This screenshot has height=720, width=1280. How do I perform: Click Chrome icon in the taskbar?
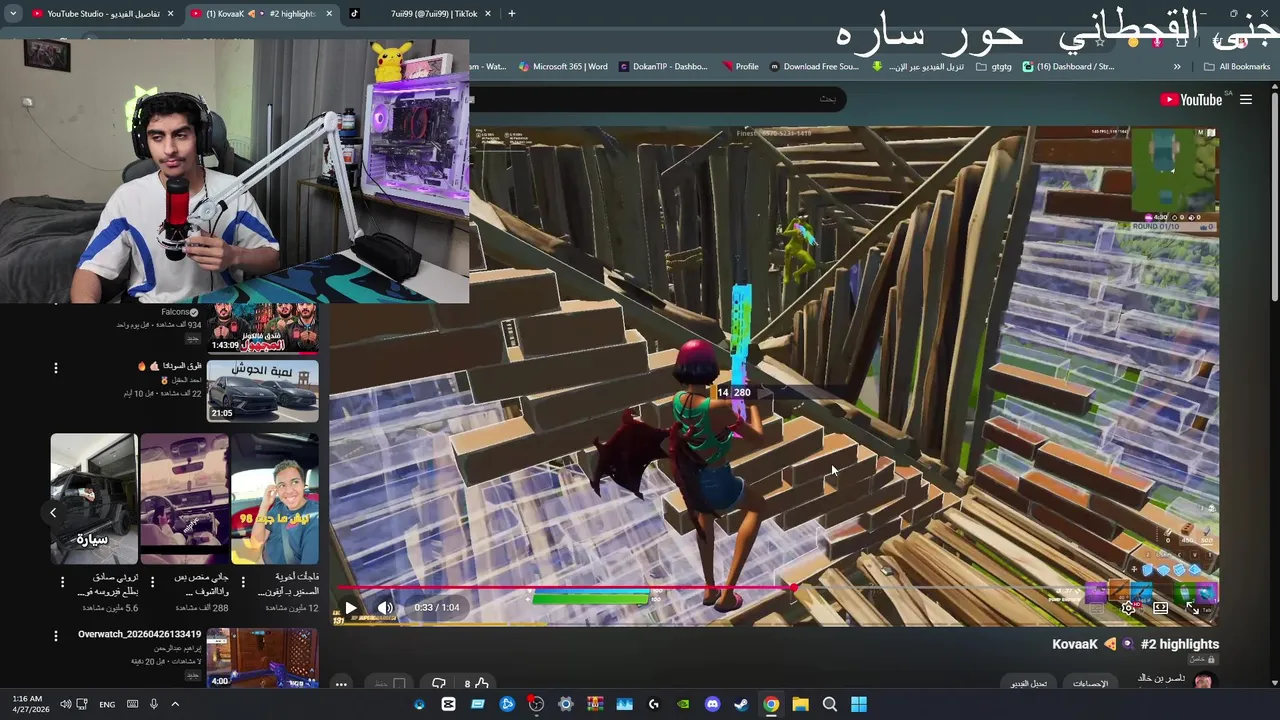coord(771,704)
